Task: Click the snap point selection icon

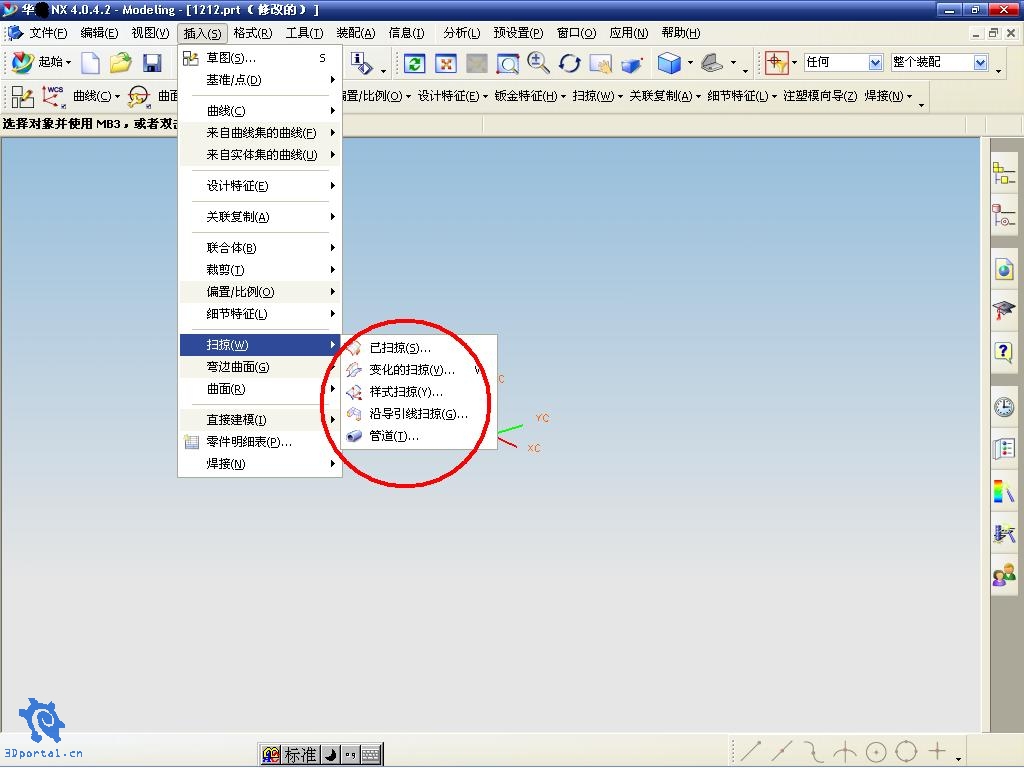Action: [776, 63]
